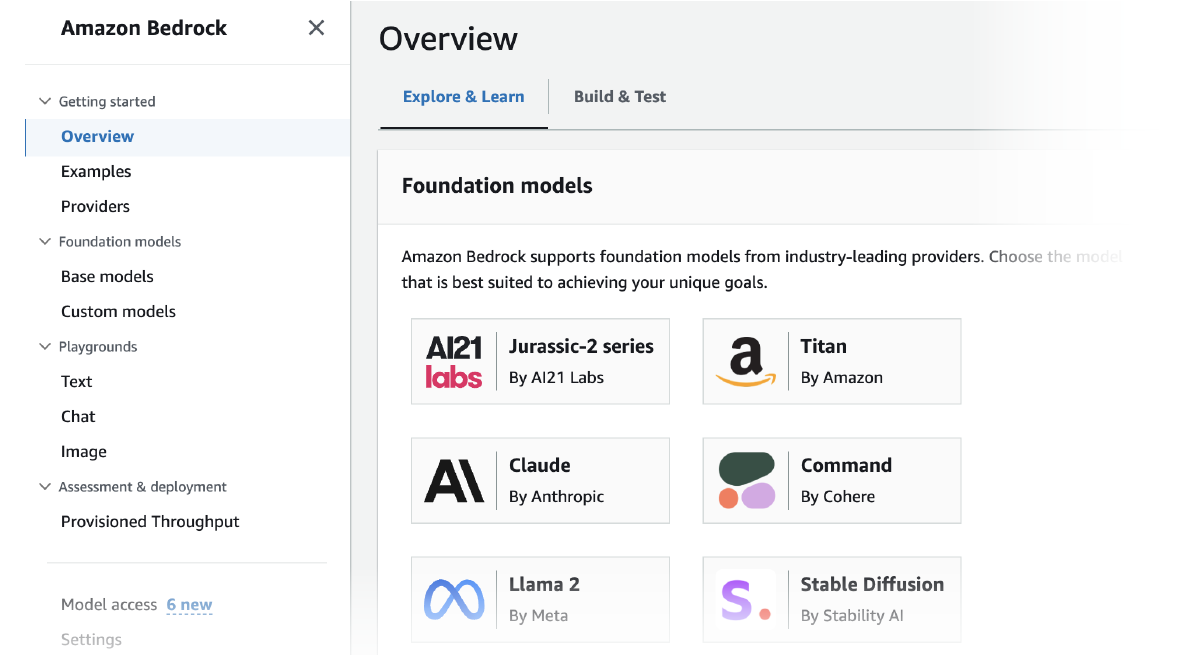The width and height of the screenshot is (1200, 655).
Task: Click the 'By Cohere' provider text
Action: tap(838, 497)
